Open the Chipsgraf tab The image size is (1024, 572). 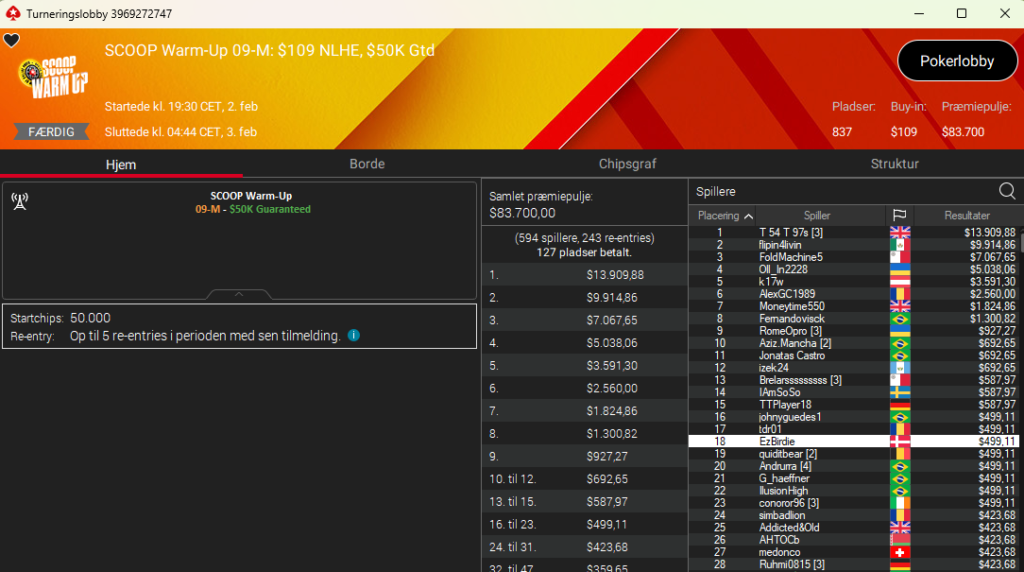tap(627, 164)
